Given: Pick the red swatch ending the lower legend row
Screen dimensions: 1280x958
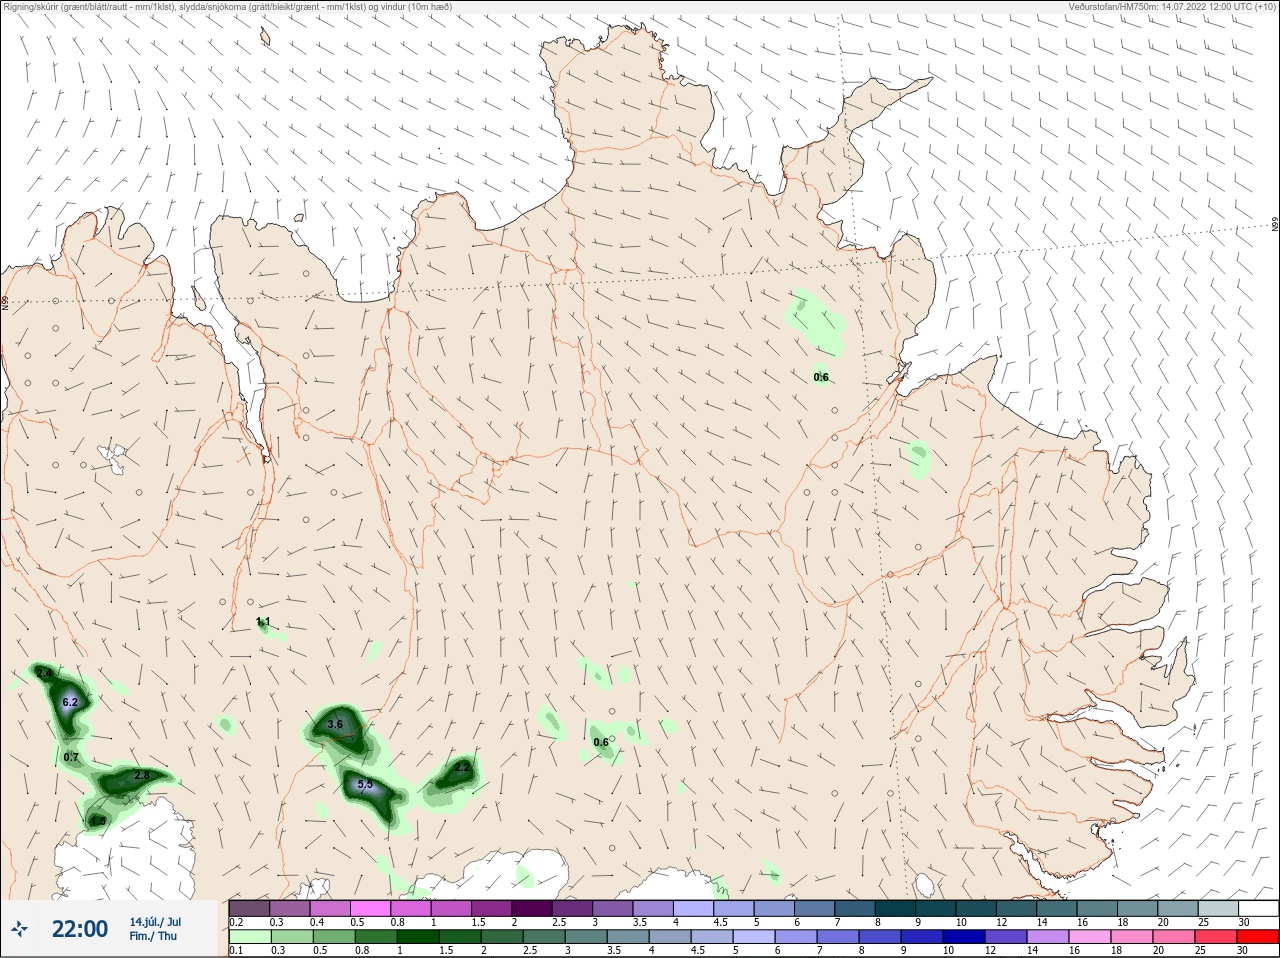Looking at the screenshot, I should 1258,937.
